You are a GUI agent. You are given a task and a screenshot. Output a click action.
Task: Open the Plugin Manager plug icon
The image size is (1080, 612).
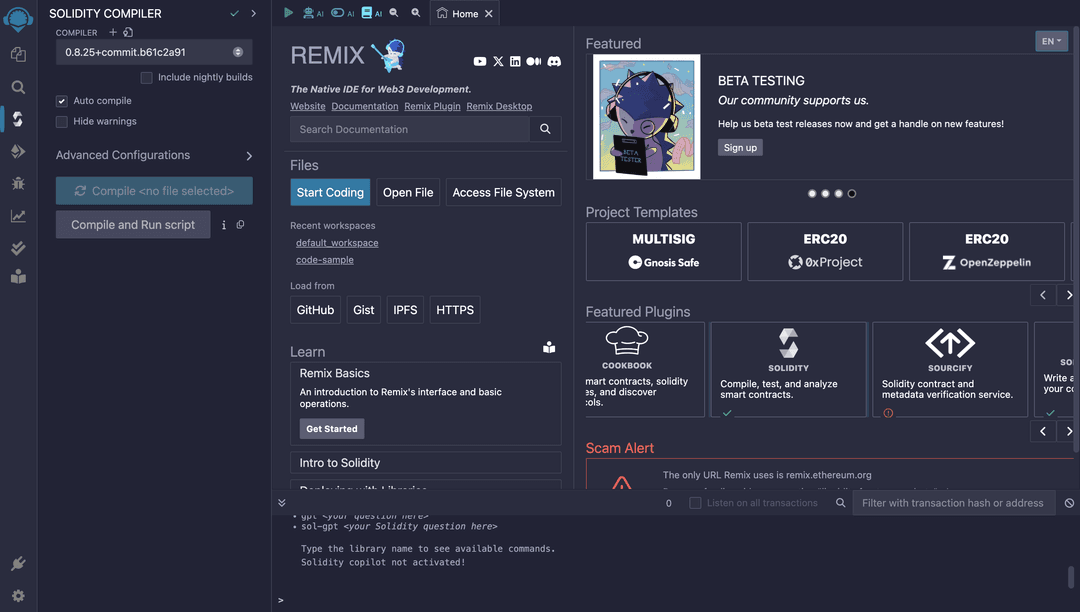[x=19, y=564]
